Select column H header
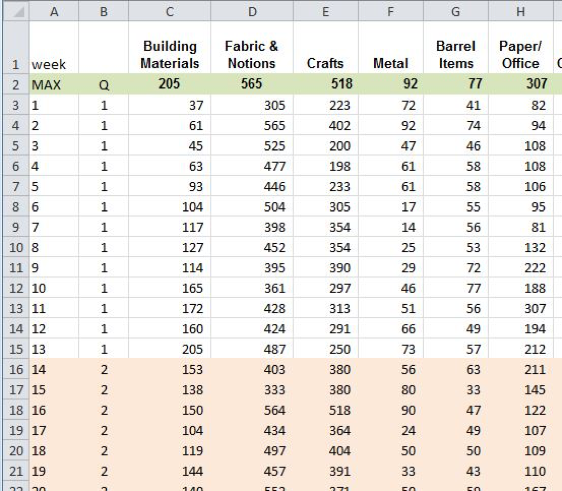 tap(520, 11)
